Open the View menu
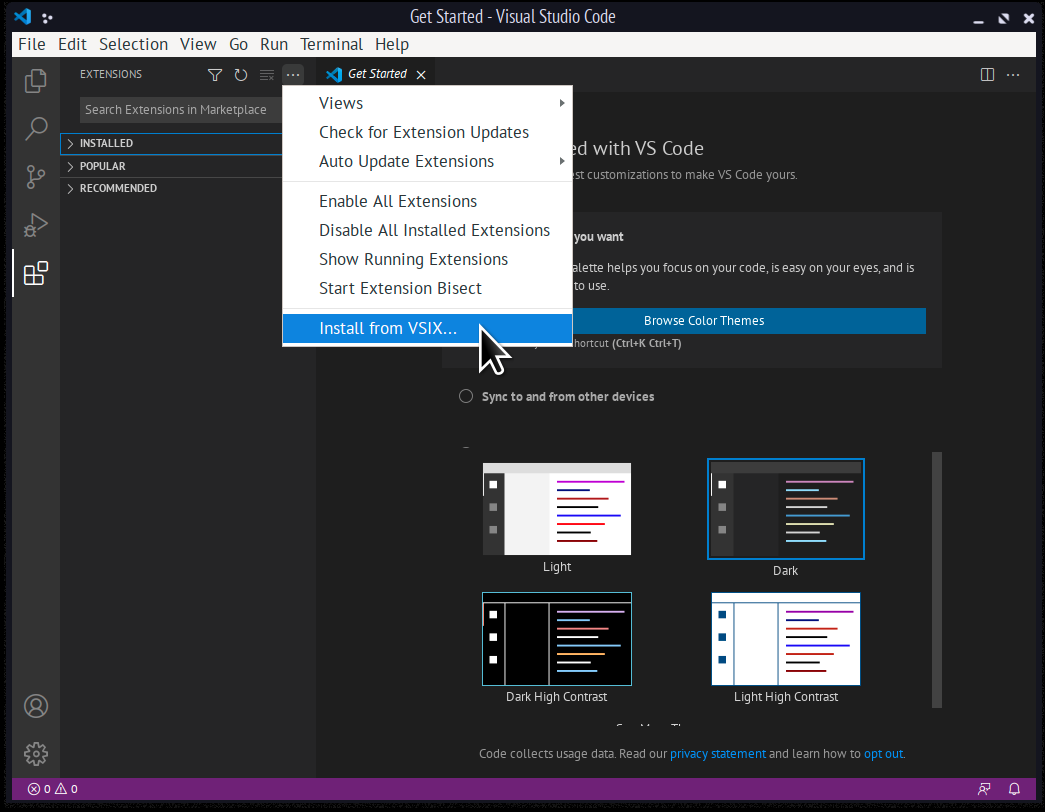This screenshot has height=812, width=1045. [x=198, y=44]
